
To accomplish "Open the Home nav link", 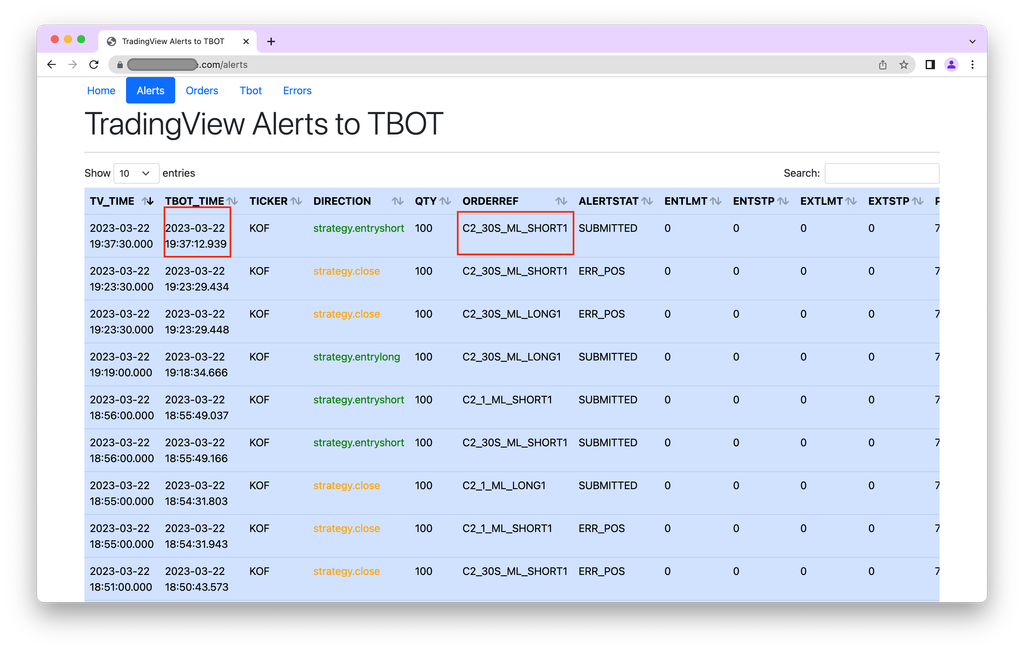I will (x=101, y=91).
